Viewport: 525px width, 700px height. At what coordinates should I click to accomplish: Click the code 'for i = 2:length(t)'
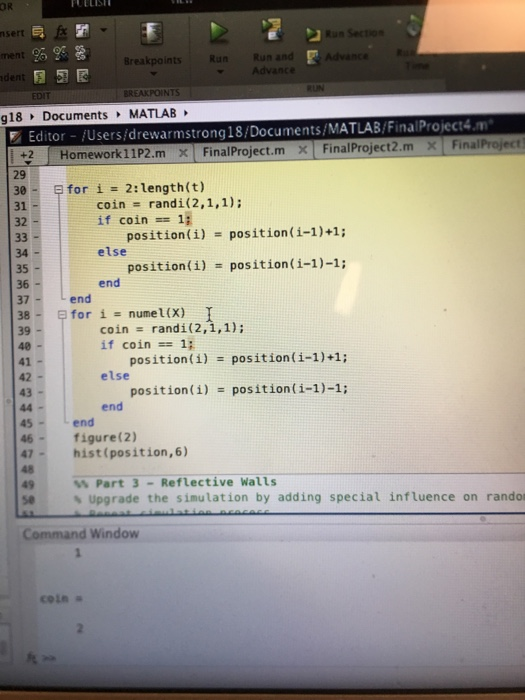tap(136, 188)
